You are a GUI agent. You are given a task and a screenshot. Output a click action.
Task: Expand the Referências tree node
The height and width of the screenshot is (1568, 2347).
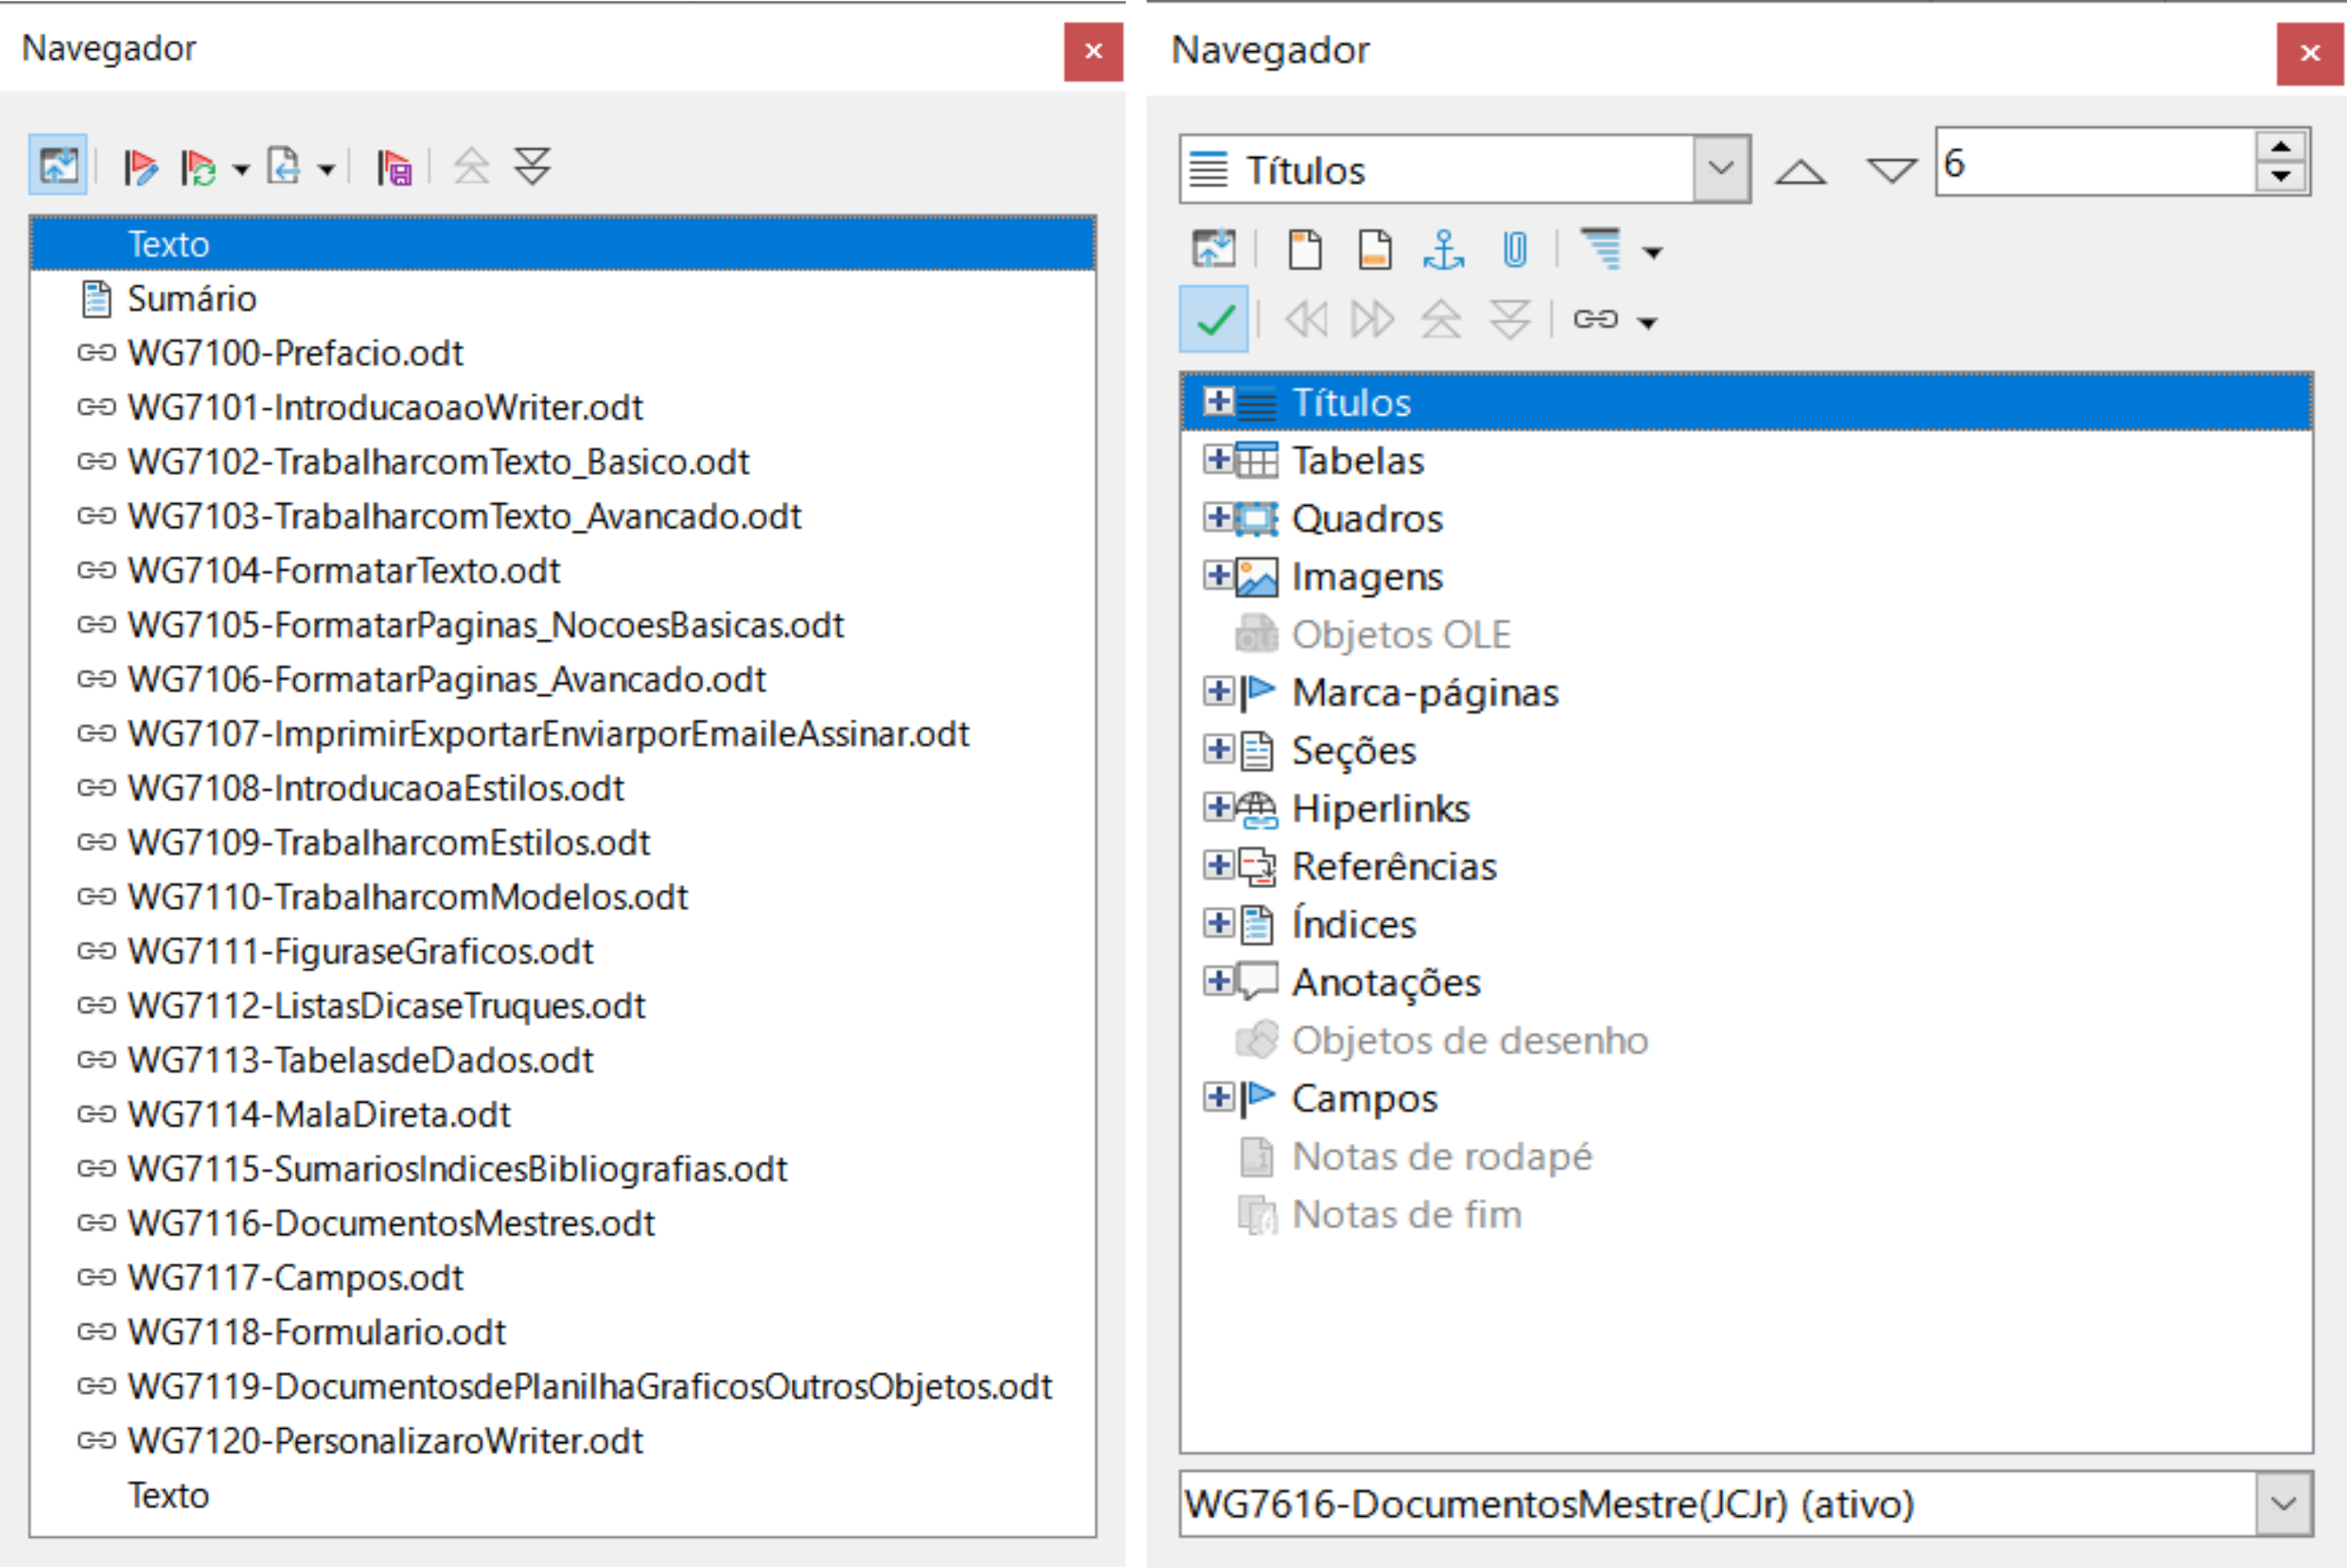1218,865
